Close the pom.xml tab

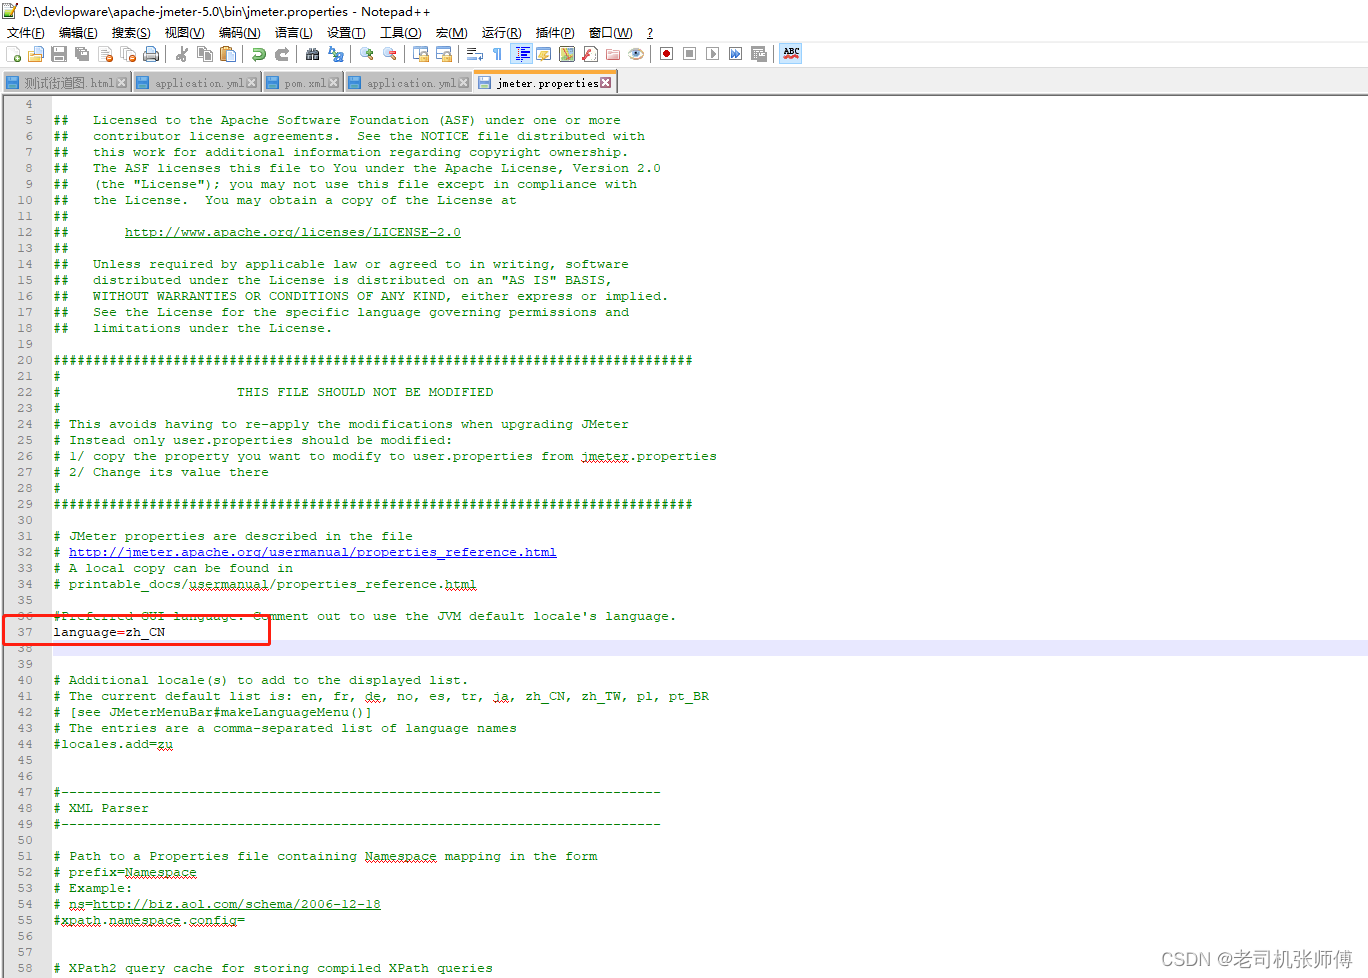[x=334, y=83]
